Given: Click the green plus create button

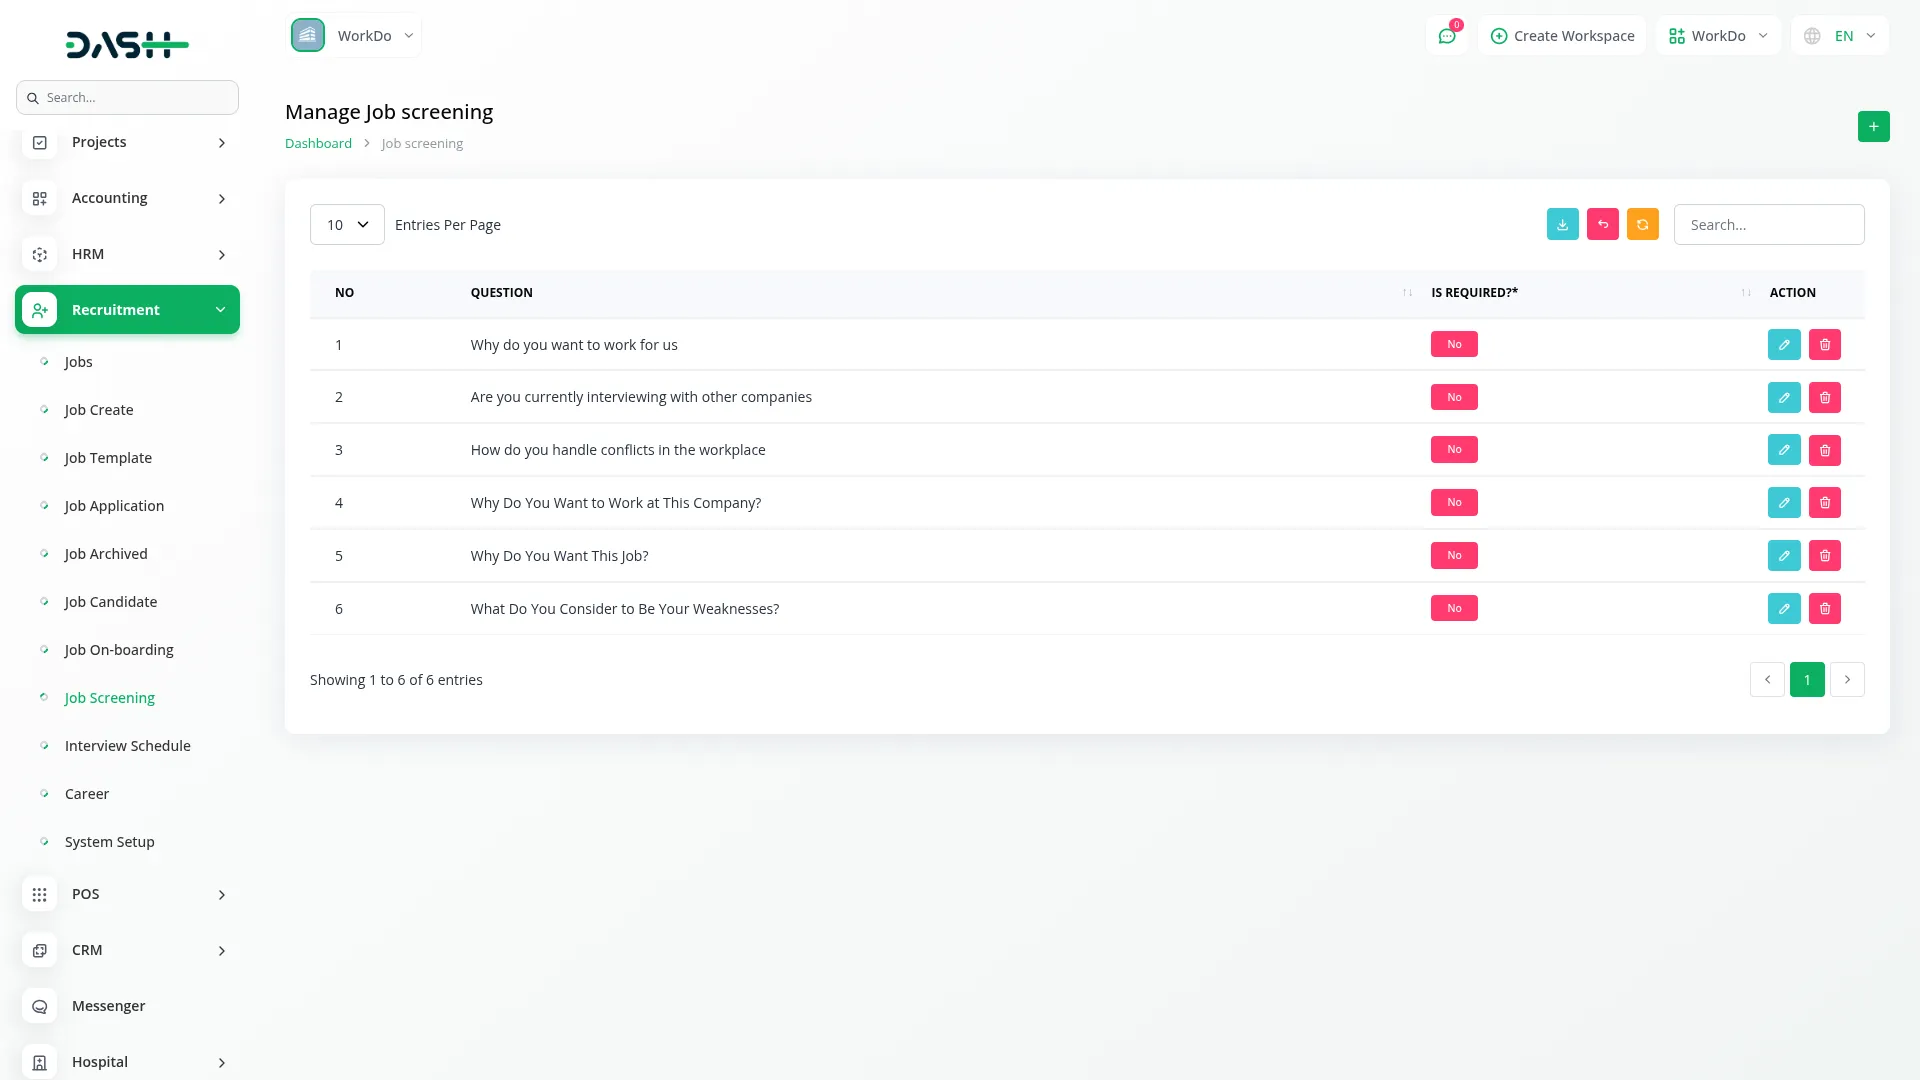Looking at the screenshot, I should tap(1873, 127).
